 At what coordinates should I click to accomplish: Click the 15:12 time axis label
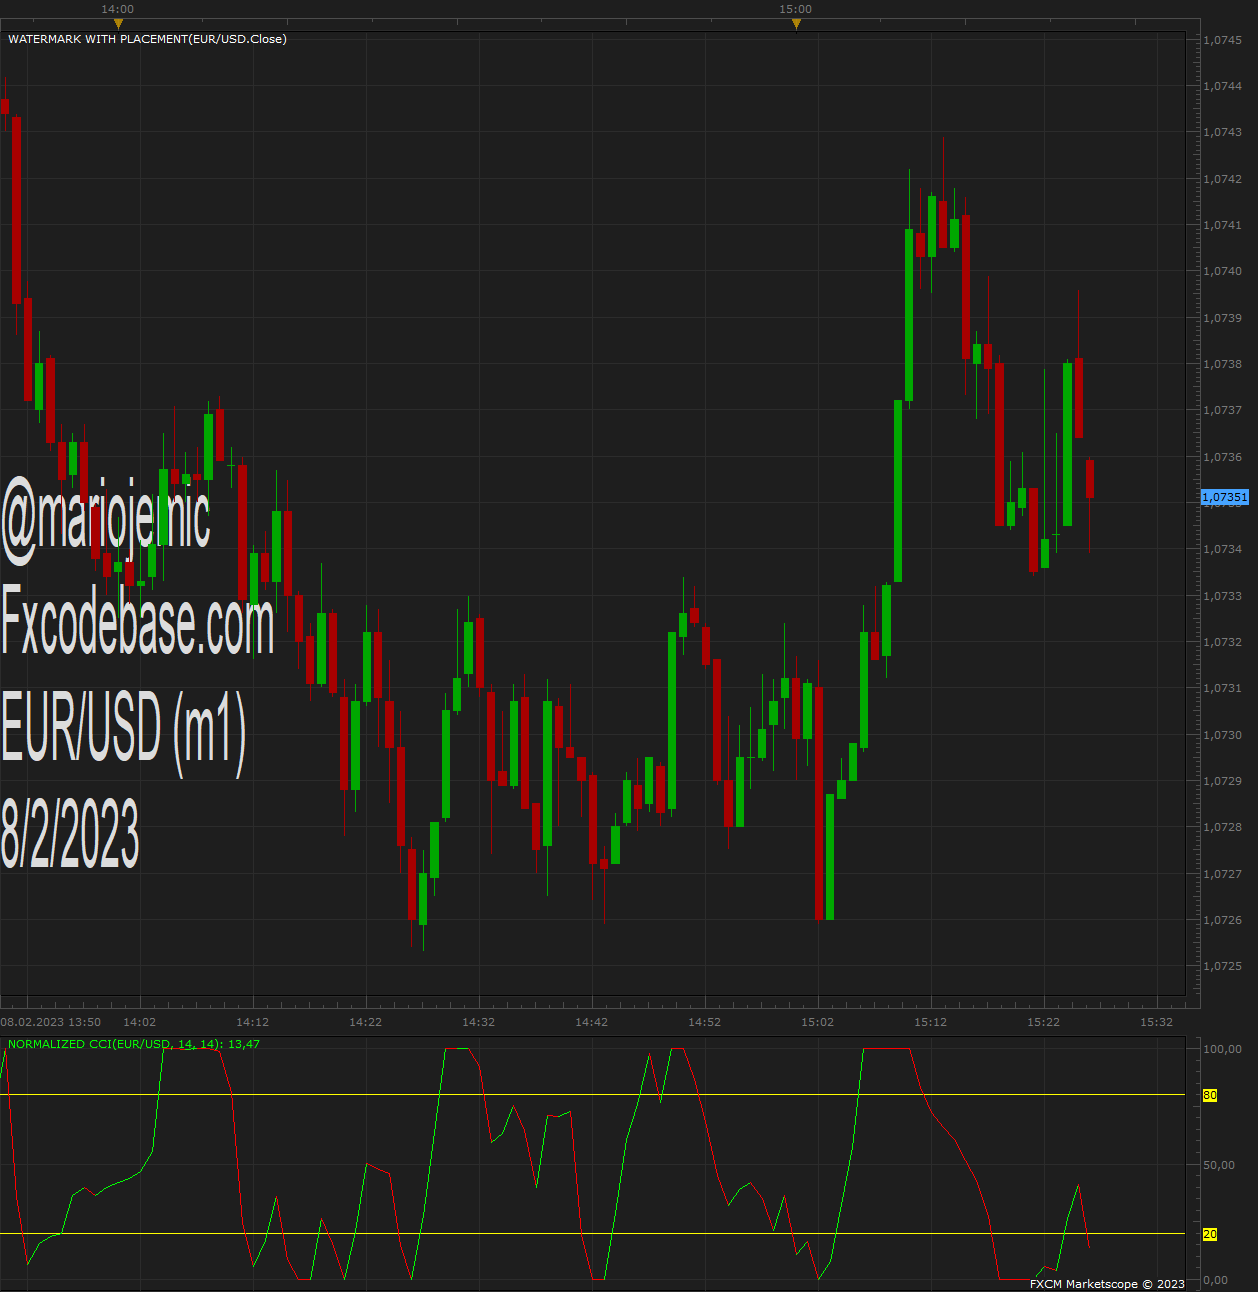tap(930, 1022)
